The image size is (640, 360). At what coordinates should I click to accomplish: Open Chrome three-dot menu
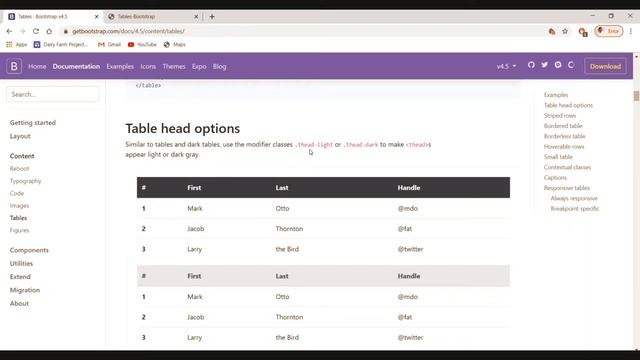(x=631, y=31)
